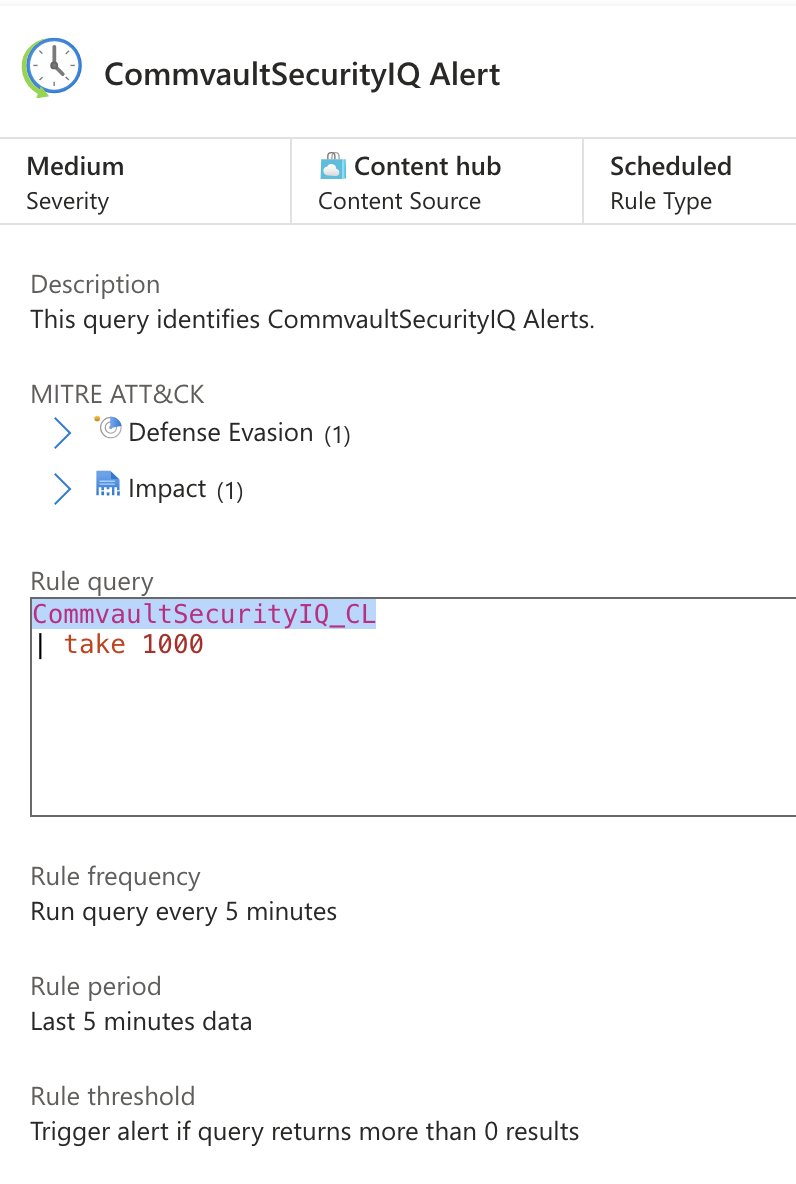796x1184 pixels.
Task: Click the Content Source label
Action: [400, 202]
